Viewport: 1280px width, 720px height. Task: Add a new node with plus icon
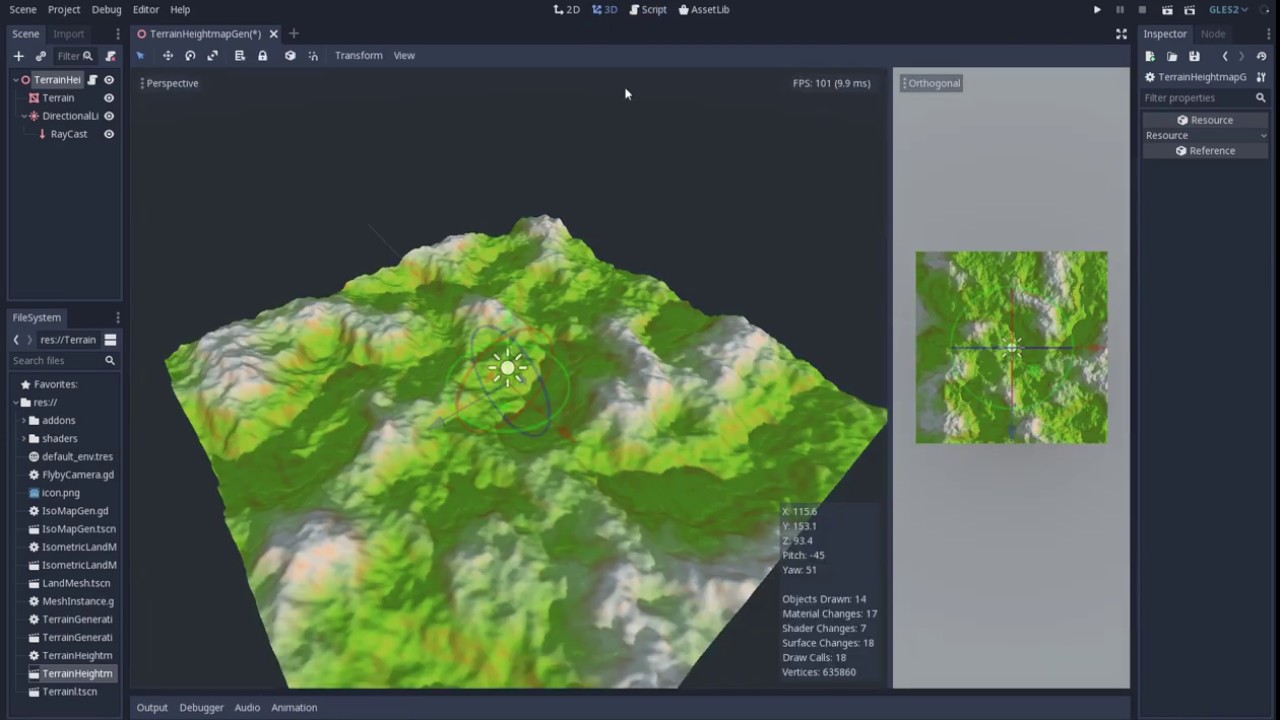pos(18,56)
